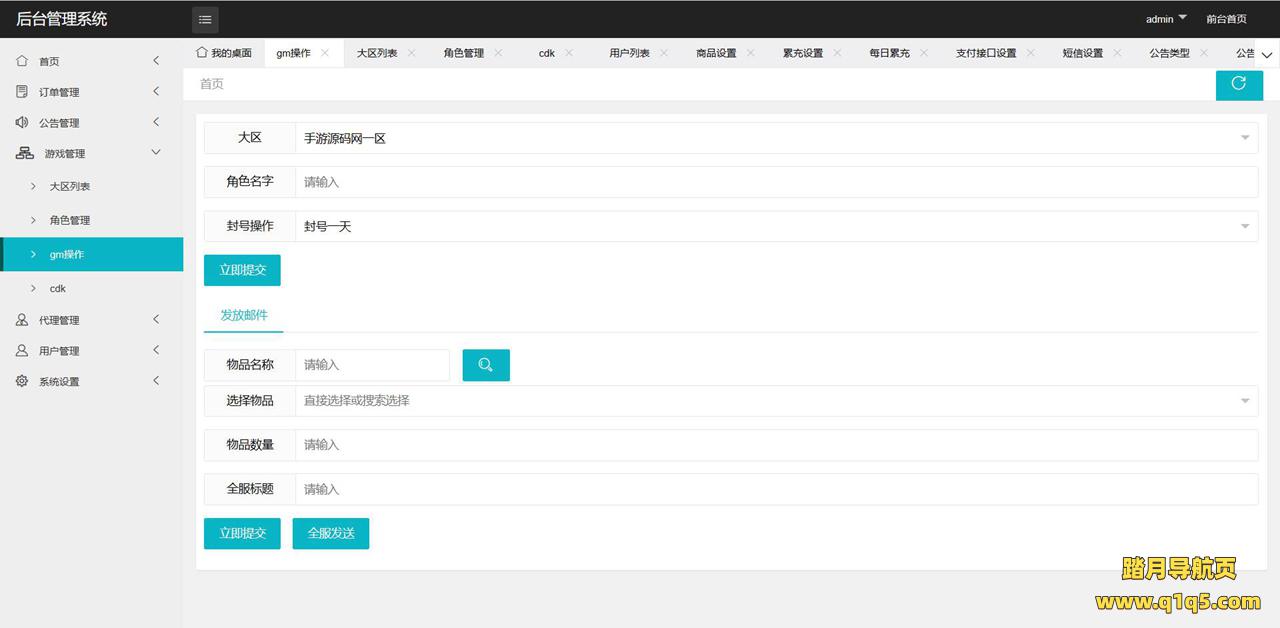Screen dimensions: 1280x628
Task: Close the 大区列表 tab
Action: tap(411, 53)
